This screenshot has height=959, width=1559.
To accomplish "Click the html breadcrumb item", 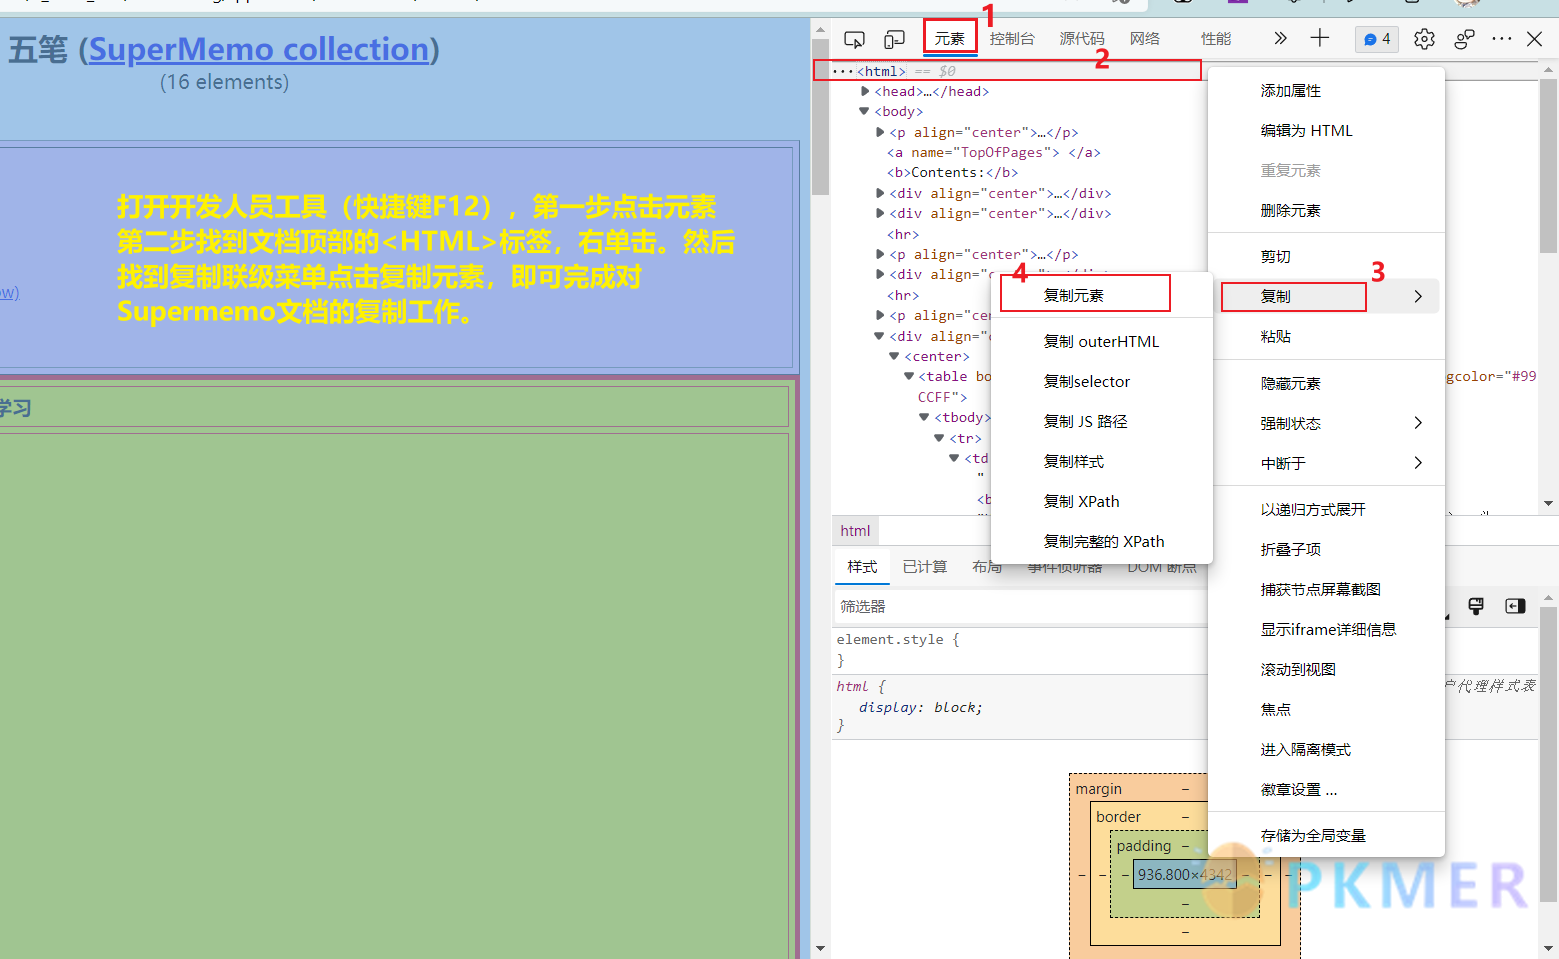I will 855,531.
